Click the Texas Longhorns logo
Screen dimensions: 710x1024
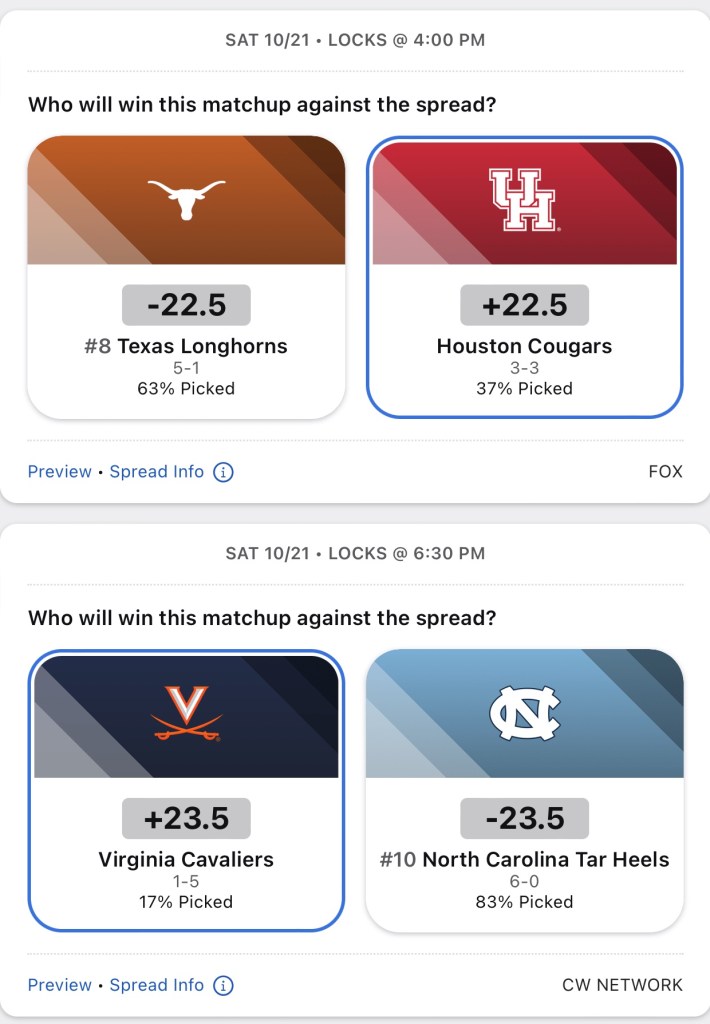pyautogui.click(x=186, y=199)
